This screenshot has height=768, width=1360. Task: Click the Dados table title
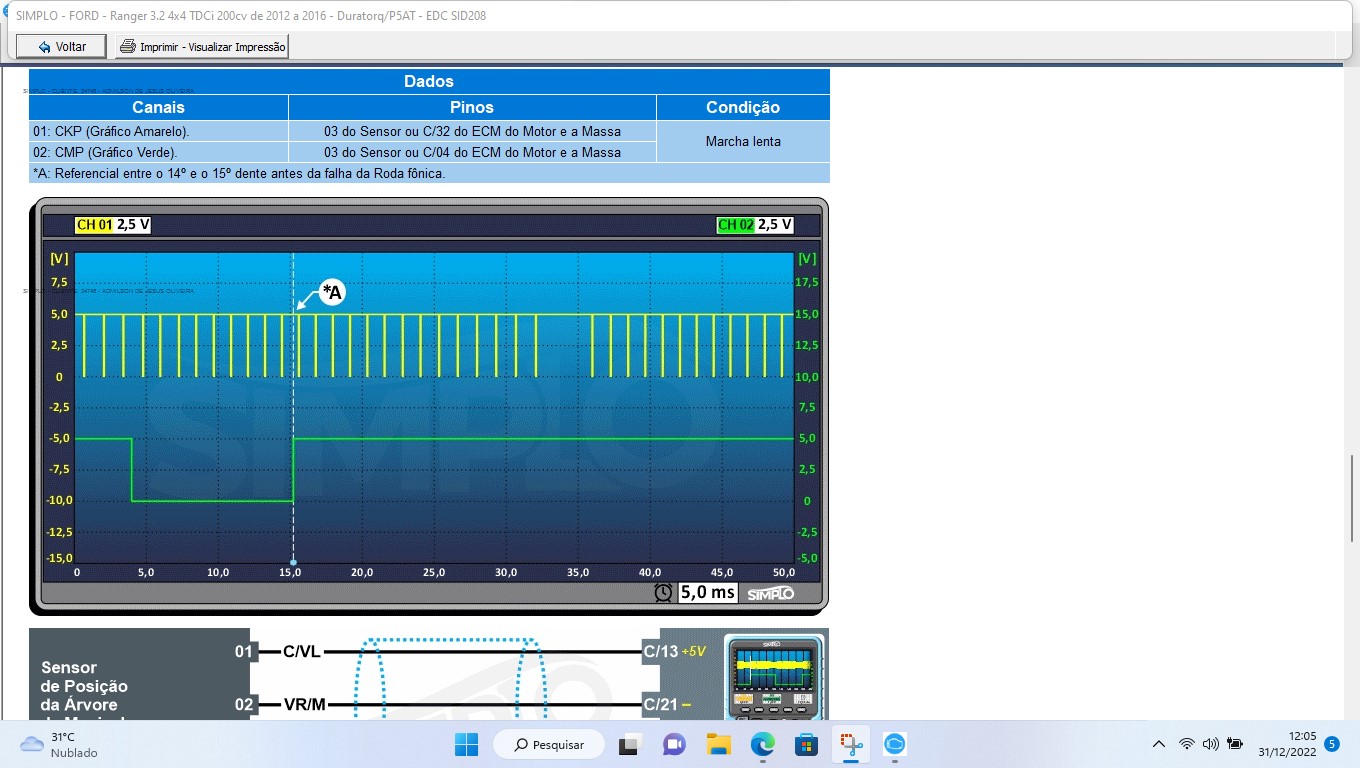tap(429, 81)
